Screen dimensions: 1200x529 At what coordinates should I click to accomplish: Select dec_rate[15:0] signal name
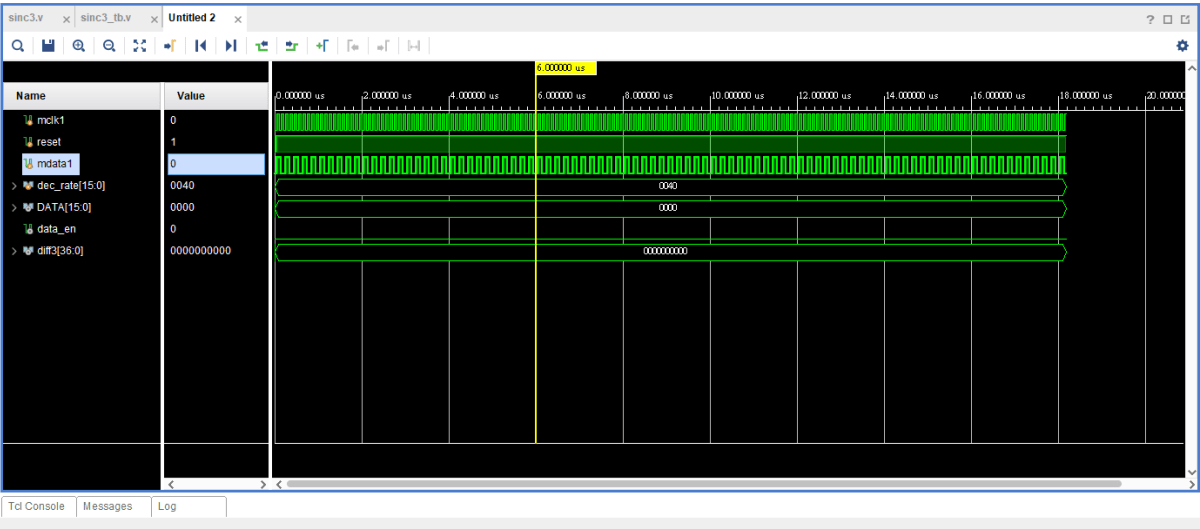coord(71,185)
